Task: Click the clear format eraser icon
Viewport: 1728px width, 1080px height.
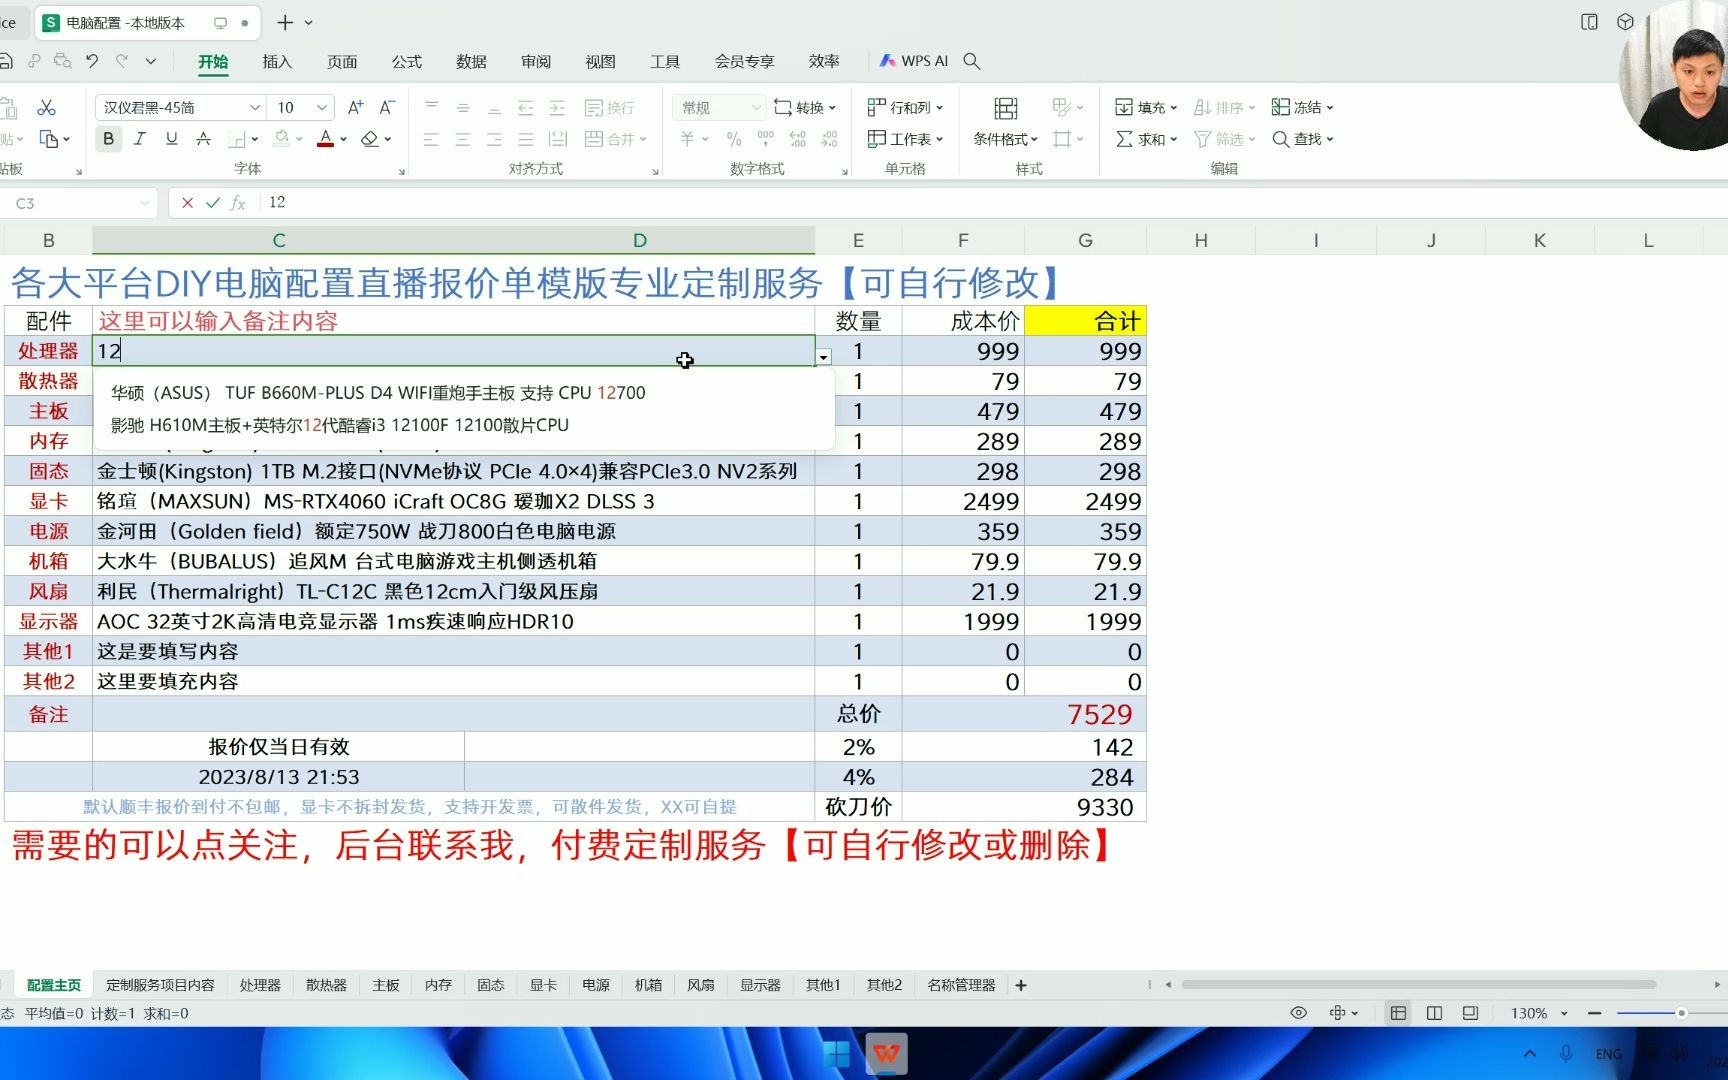Action: coord(370,139)
